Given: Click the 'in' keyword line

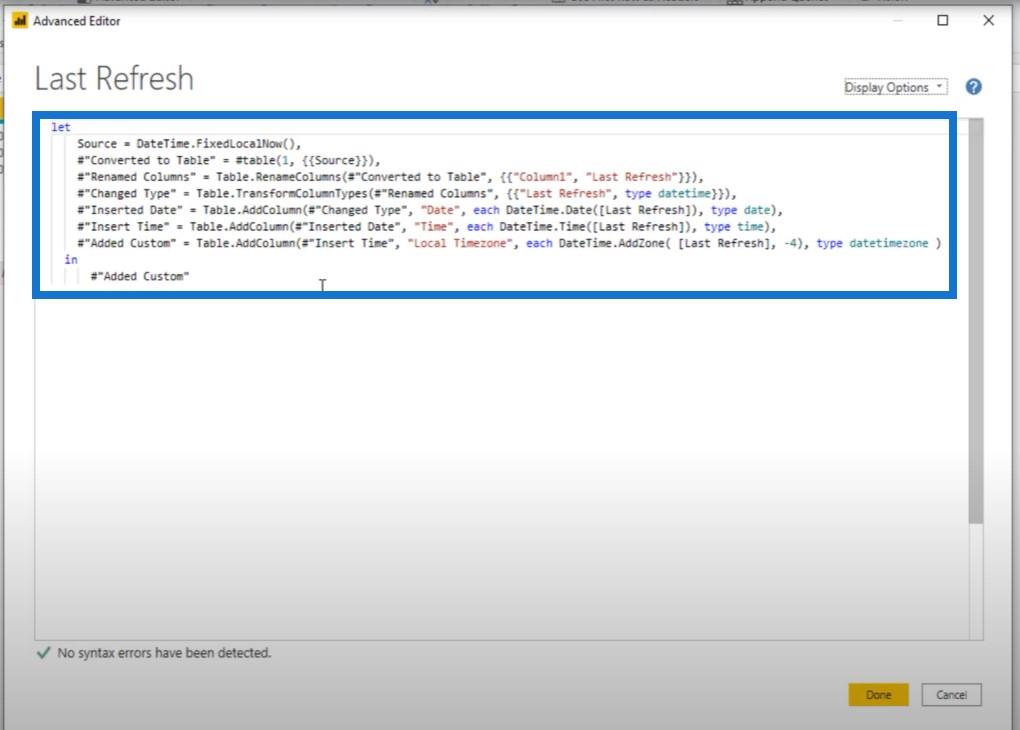Looking at the screenshot, I should point(71,260).
